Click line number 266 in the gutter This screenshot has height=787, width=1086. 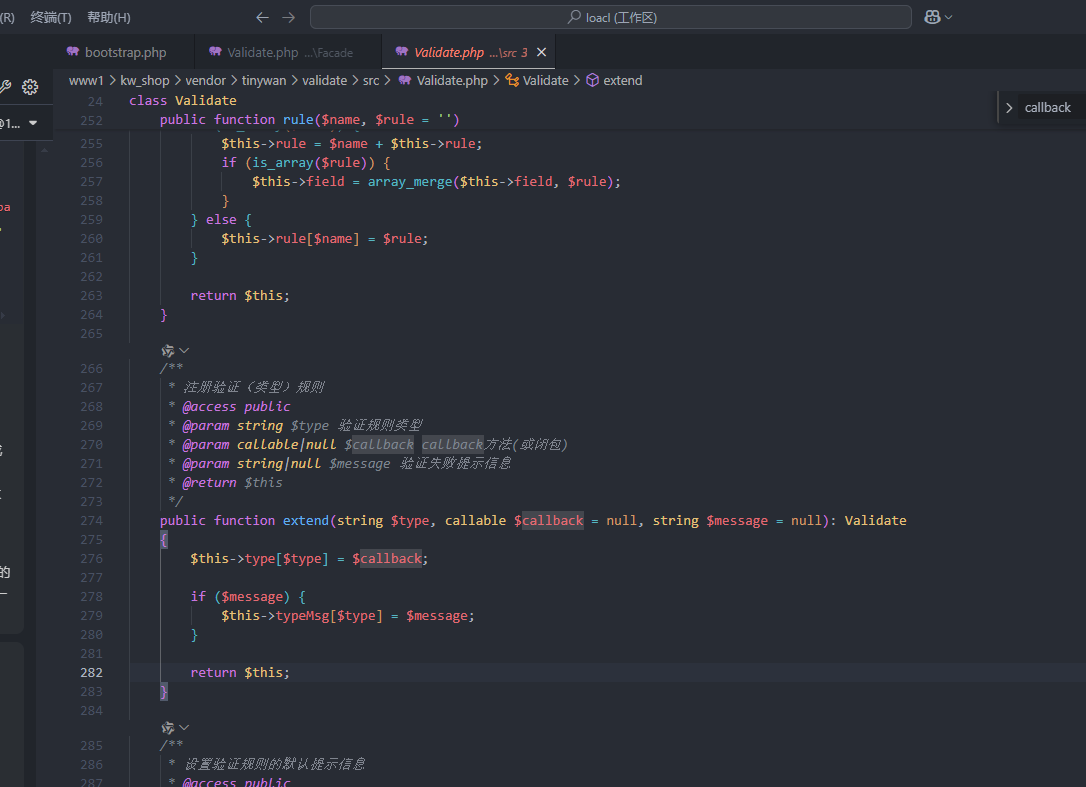pyautogui.click(x=91, y=369)
